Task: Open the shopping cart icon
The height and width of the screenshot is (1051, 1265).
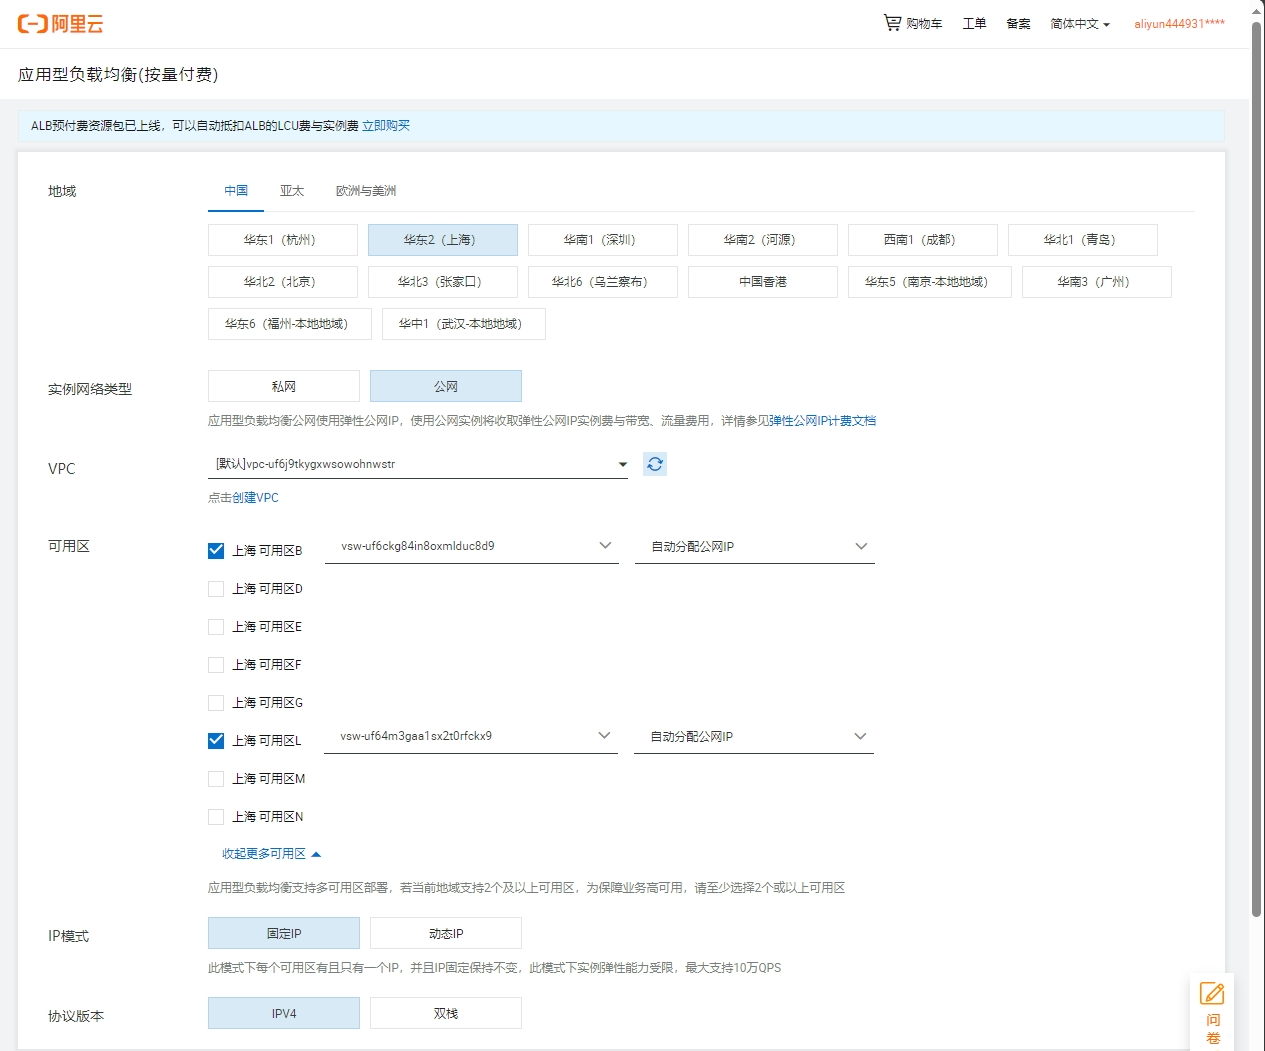Action: pyautogui.click(x=892, y=22)
